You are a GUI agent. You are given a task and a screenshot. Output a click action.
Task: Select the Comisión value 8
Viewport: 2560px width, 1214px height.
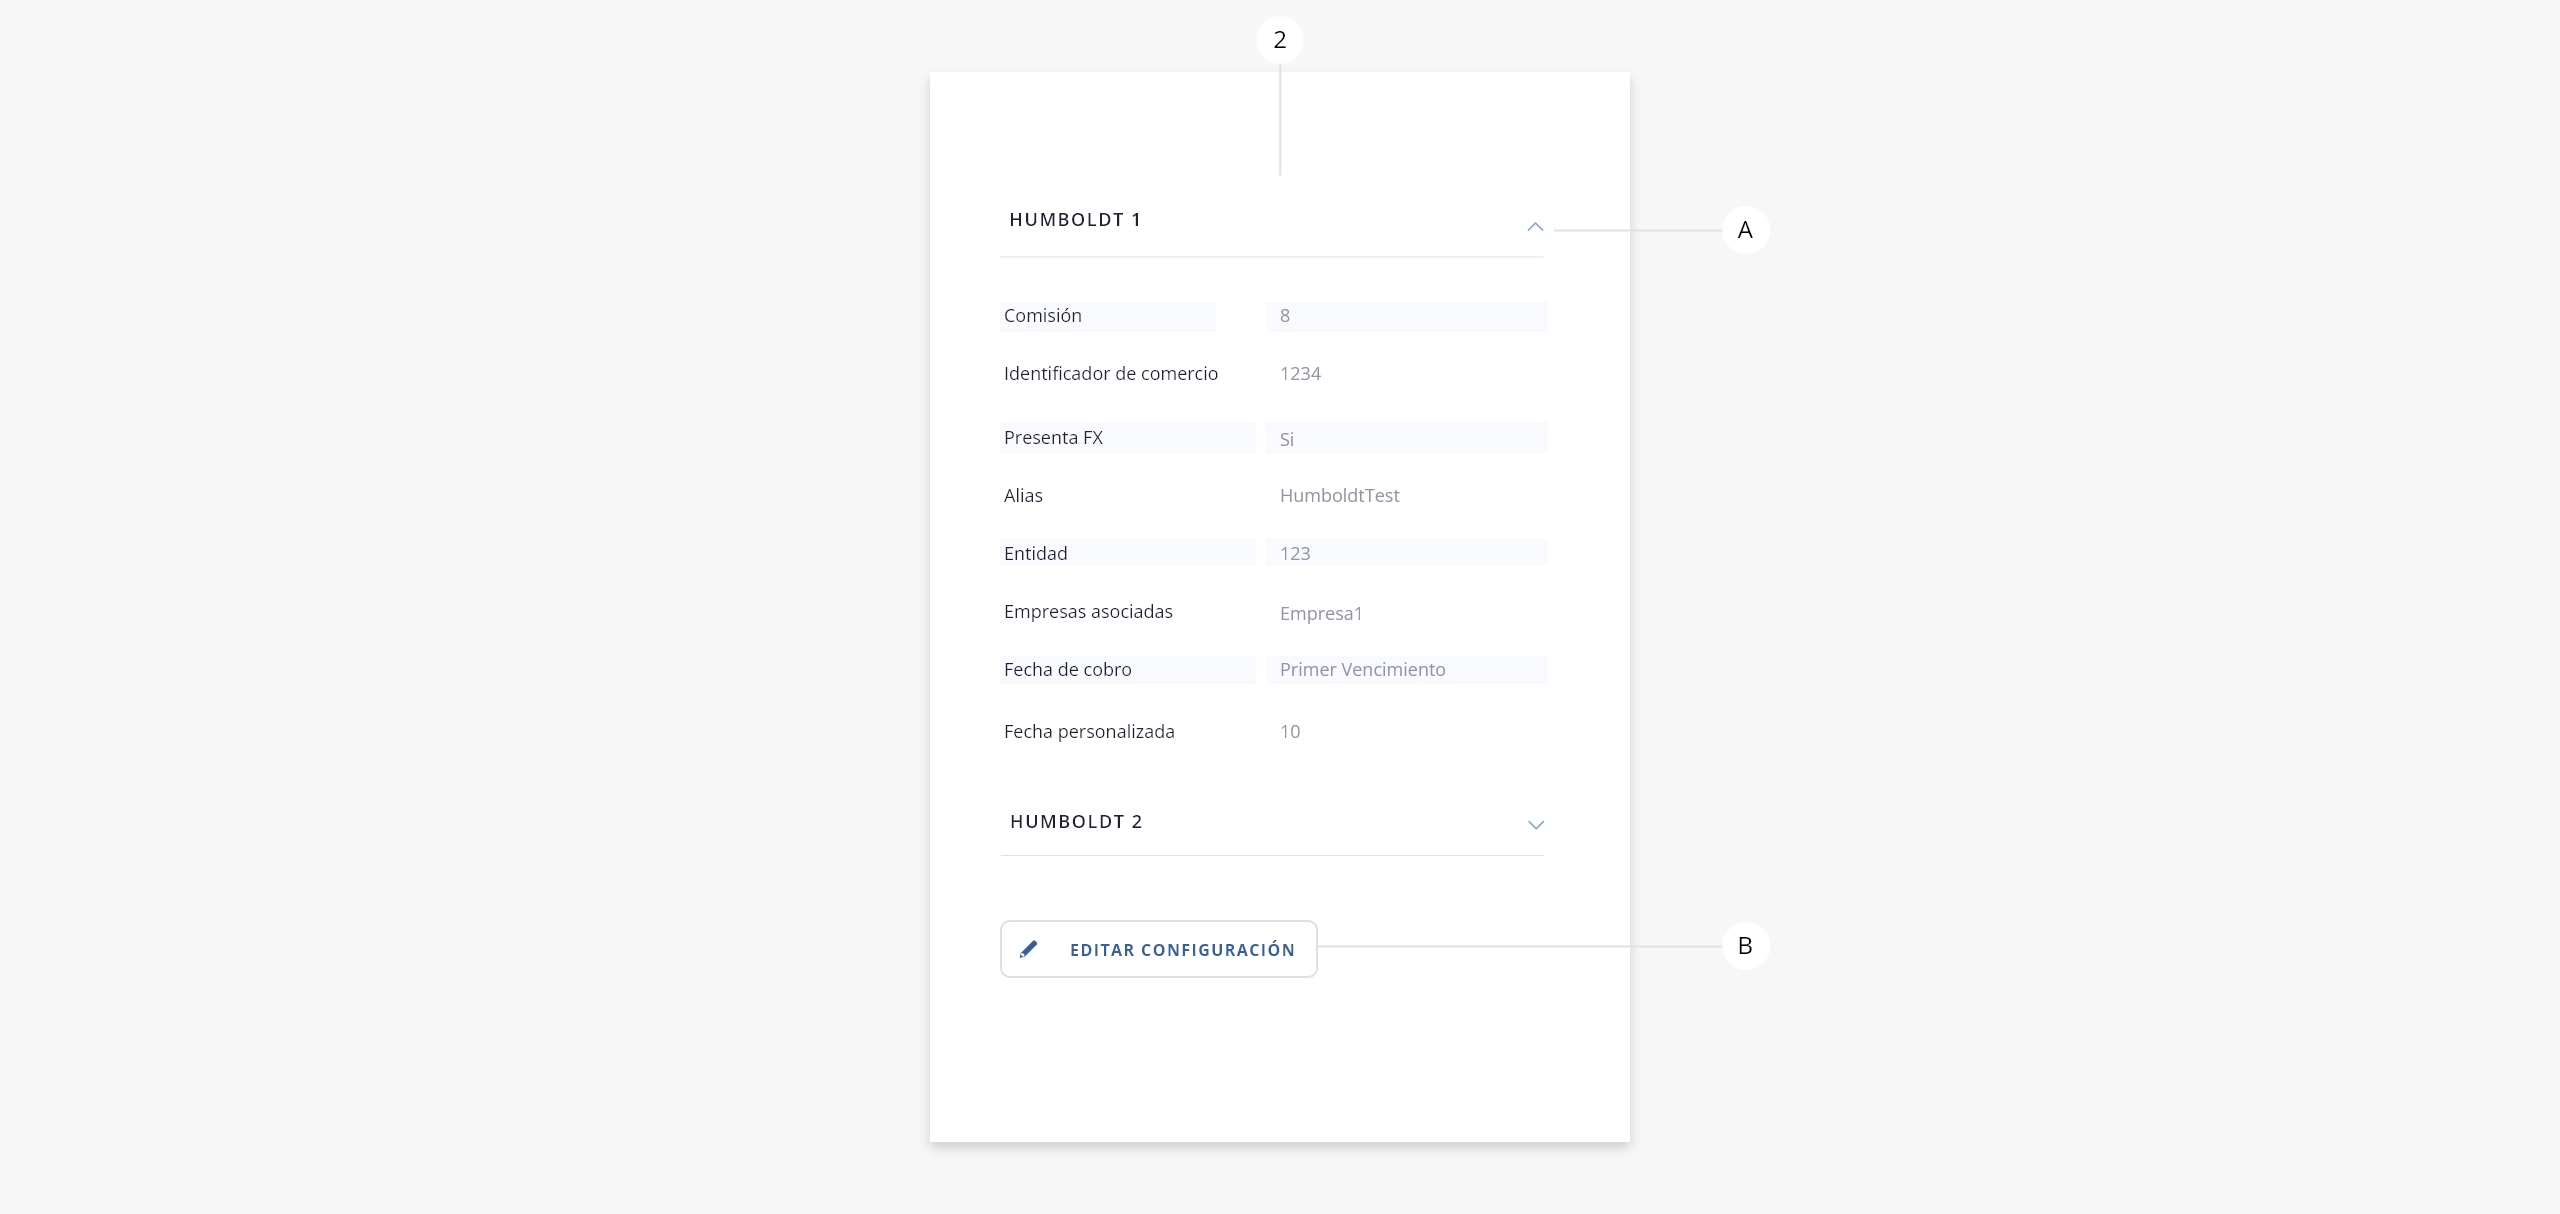point(1285,316)
